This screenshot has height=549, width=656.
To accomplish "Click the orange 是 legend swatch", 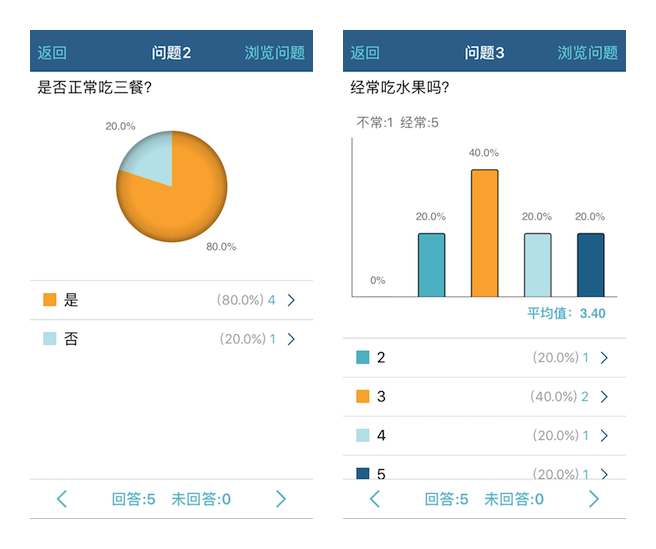I will (x=50, y=300).
